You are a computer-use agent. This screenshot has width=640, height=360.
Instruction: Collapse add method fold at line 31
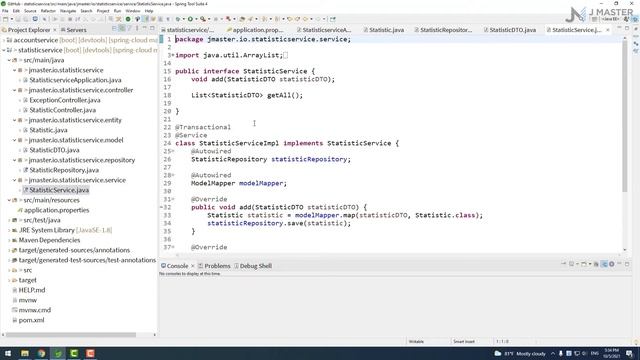click(173, 199)
